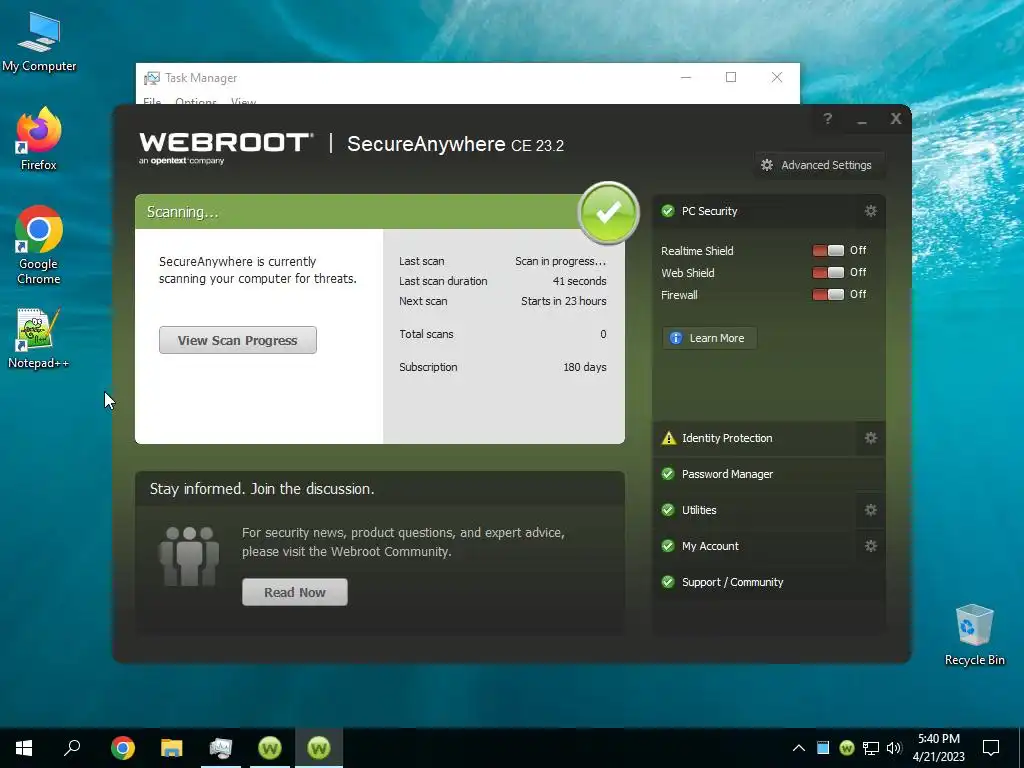
Task: Toggle the Web Shield switch
Action: click(x=828, y=272)
